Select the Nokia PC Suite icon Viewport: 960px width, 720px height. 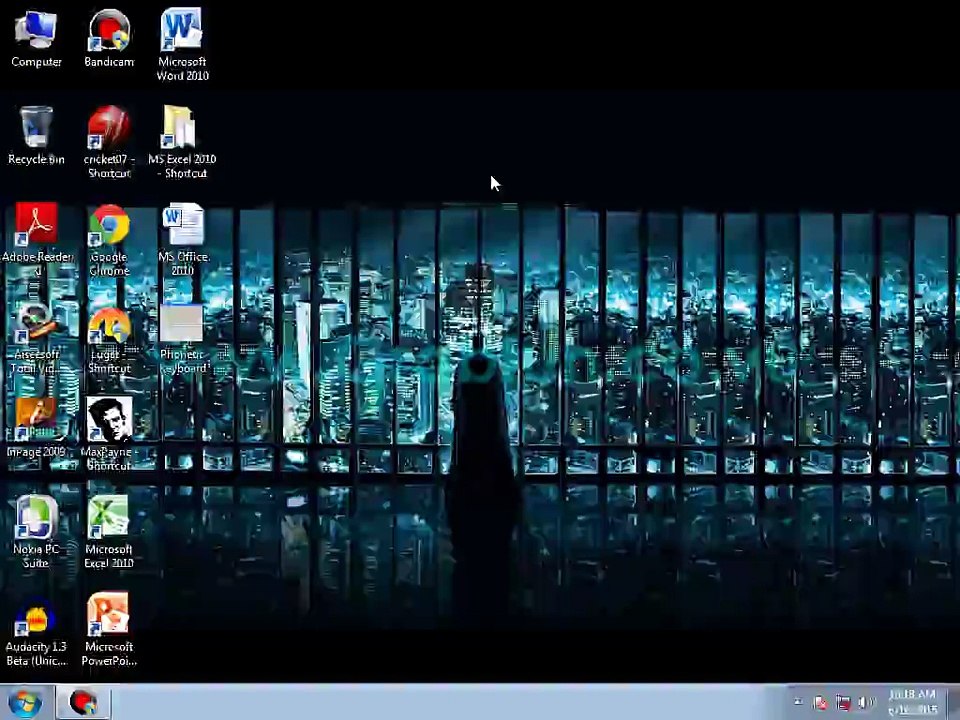tap(36, 517)
